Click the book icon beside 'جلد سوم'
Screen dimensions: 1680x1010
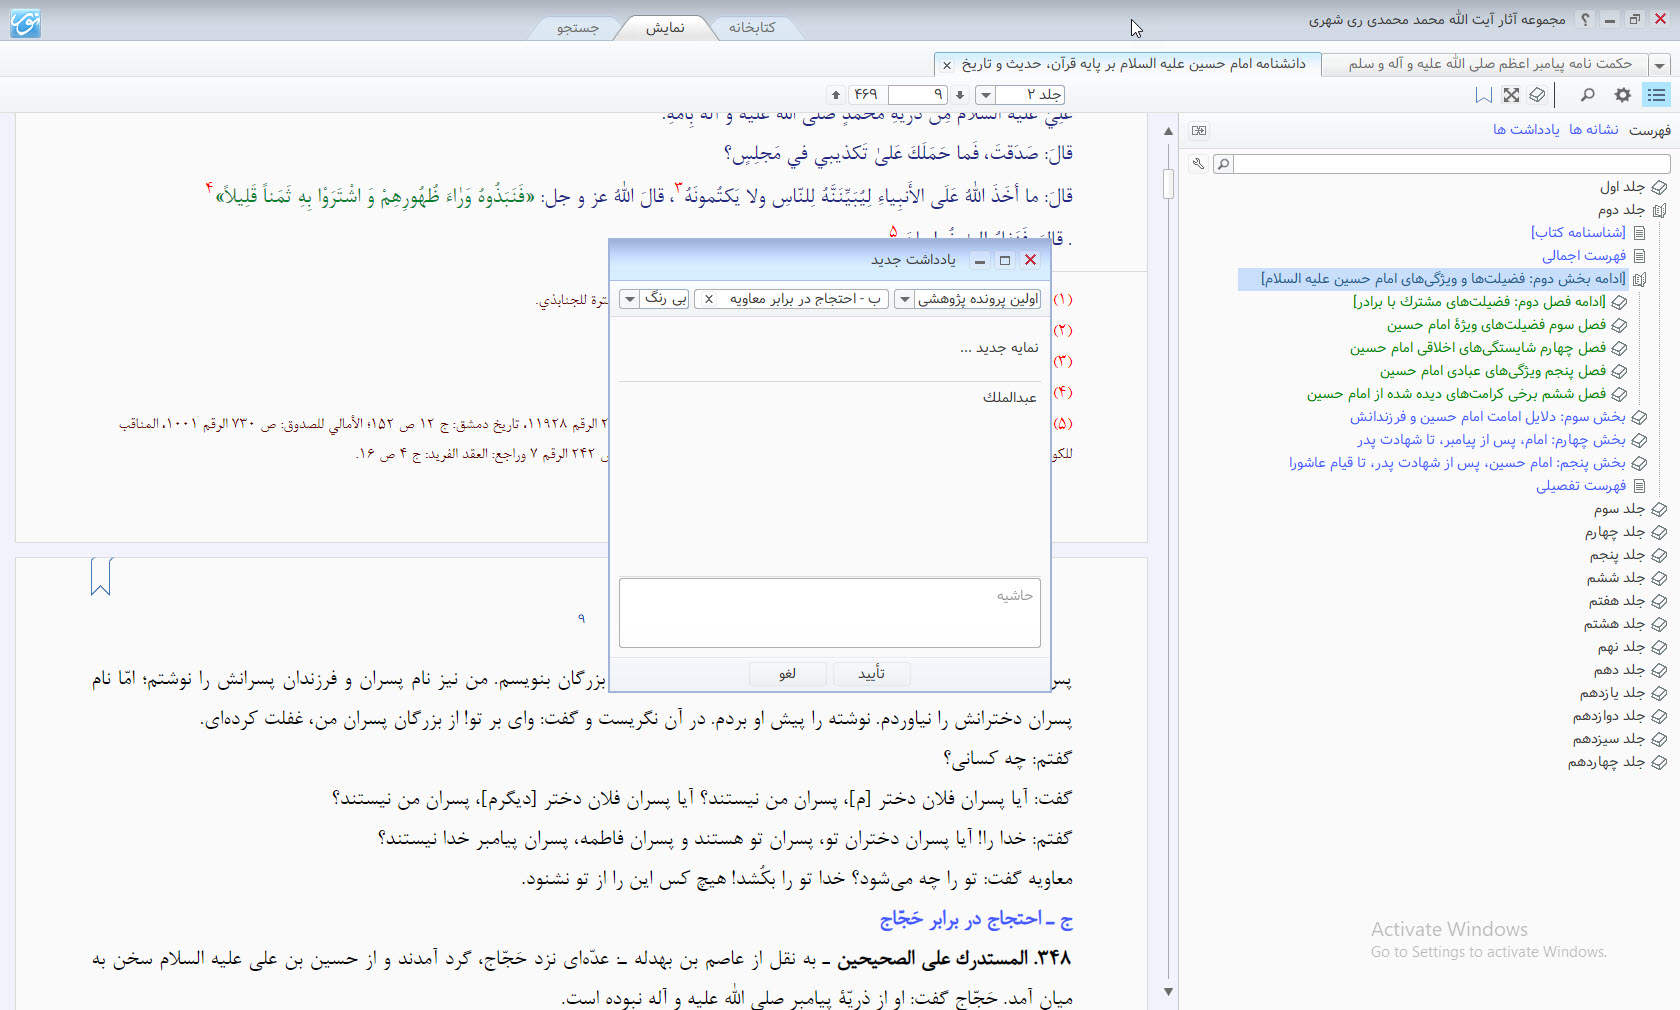[1659, 509]
